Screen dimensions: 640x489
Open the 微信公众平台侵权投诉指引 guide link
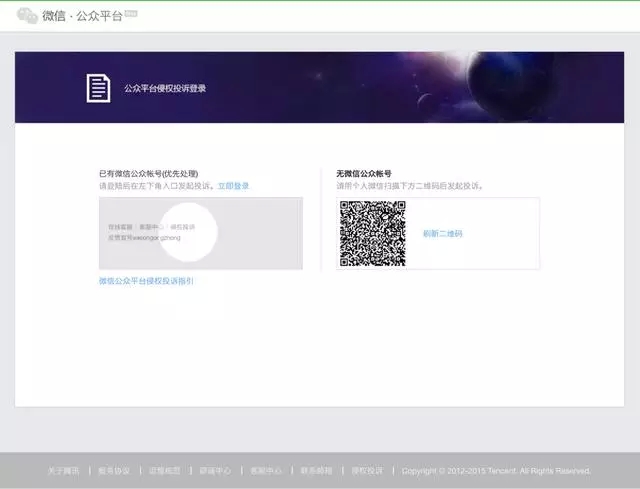pos(146,281)
